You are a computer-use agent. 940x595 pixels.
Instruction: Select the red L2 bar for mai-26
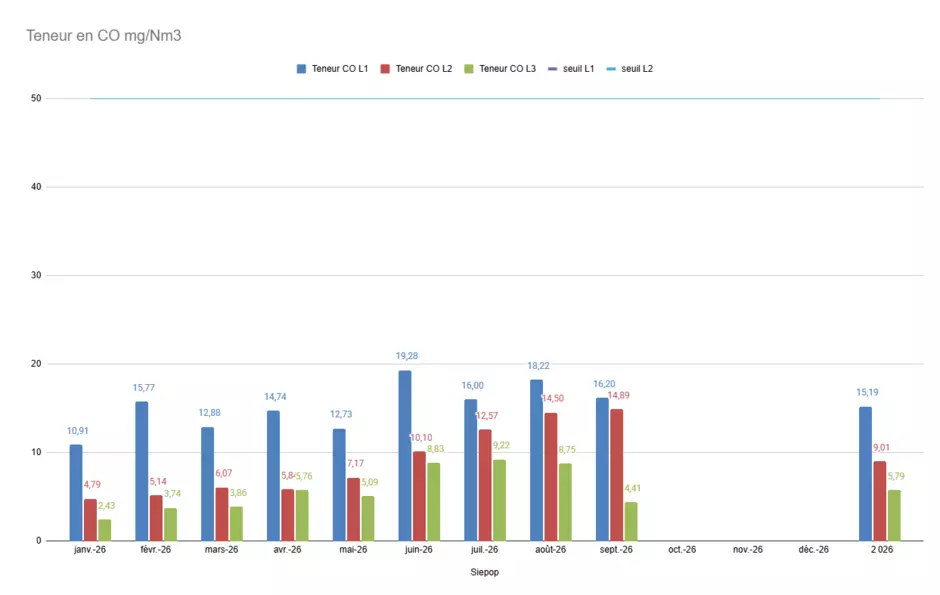point(354,509)
